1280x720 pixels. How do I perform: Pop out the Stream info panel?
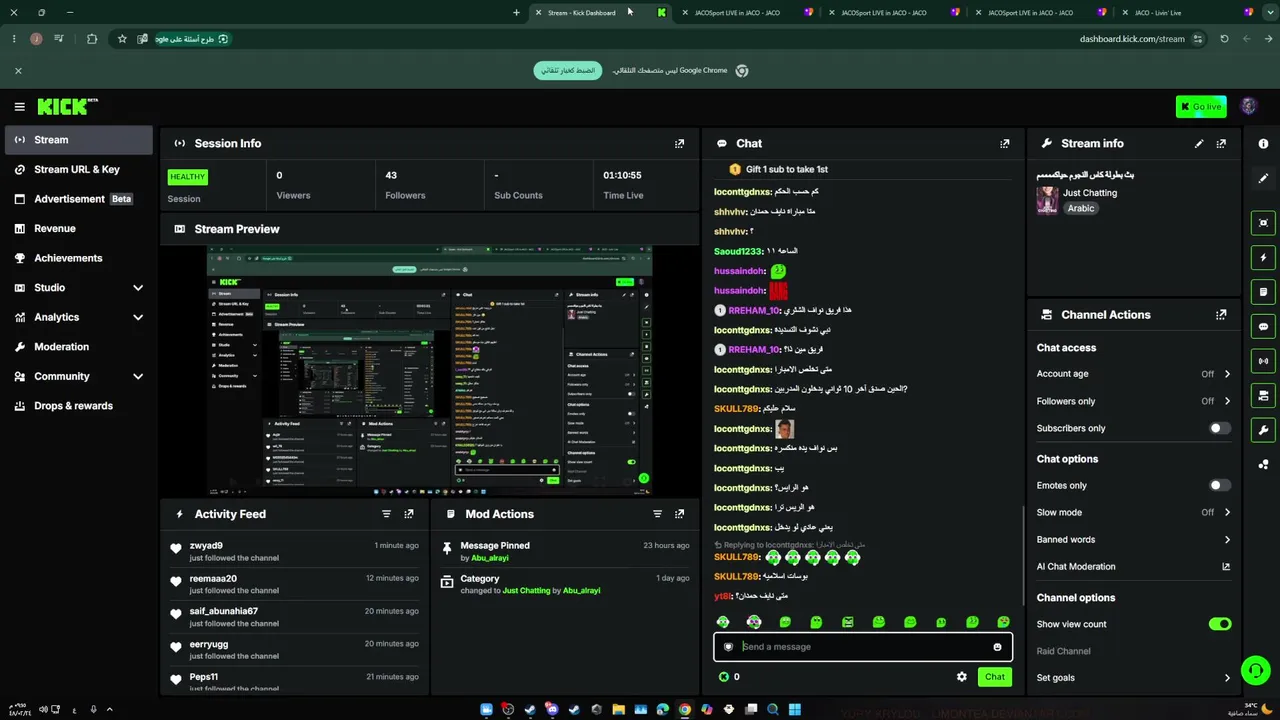(1221, 143)
